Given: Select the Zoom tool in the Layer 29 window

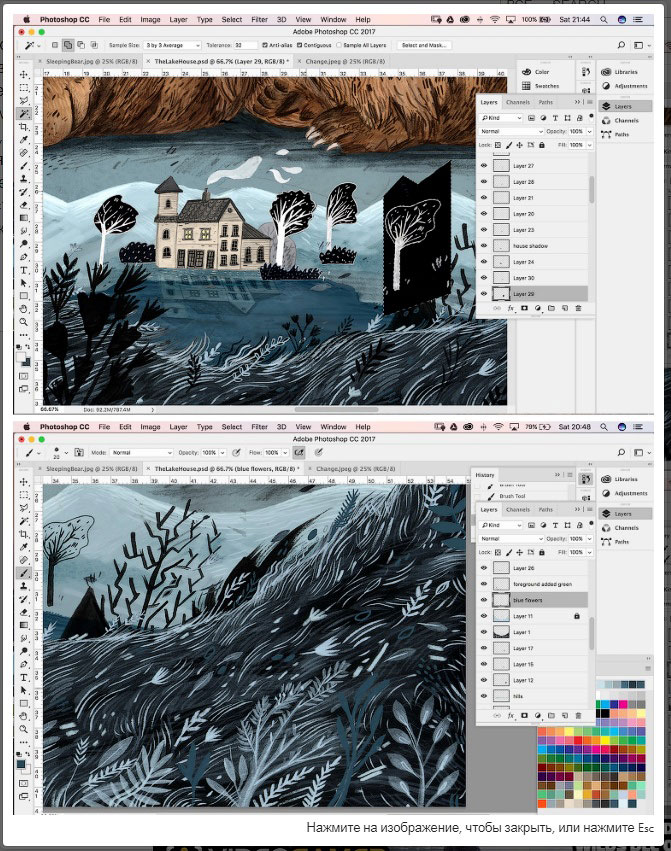Looking at the screenshot, I should point(24,322).
